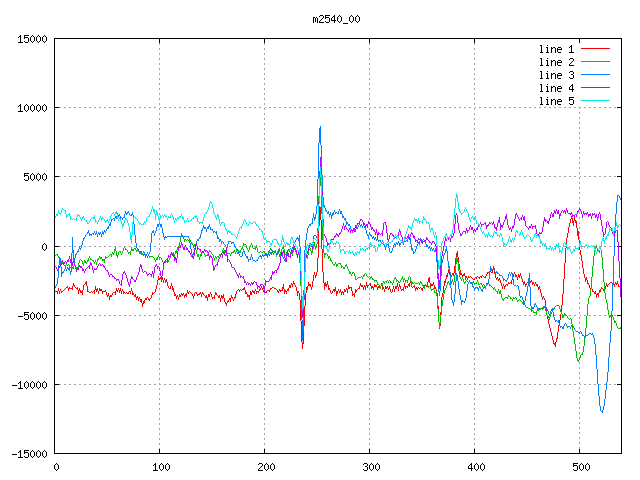Image resolution: width=640 pixels, height=480 pixels.
Task: Select the 'line 3' legend label
Action: point(556,75)
